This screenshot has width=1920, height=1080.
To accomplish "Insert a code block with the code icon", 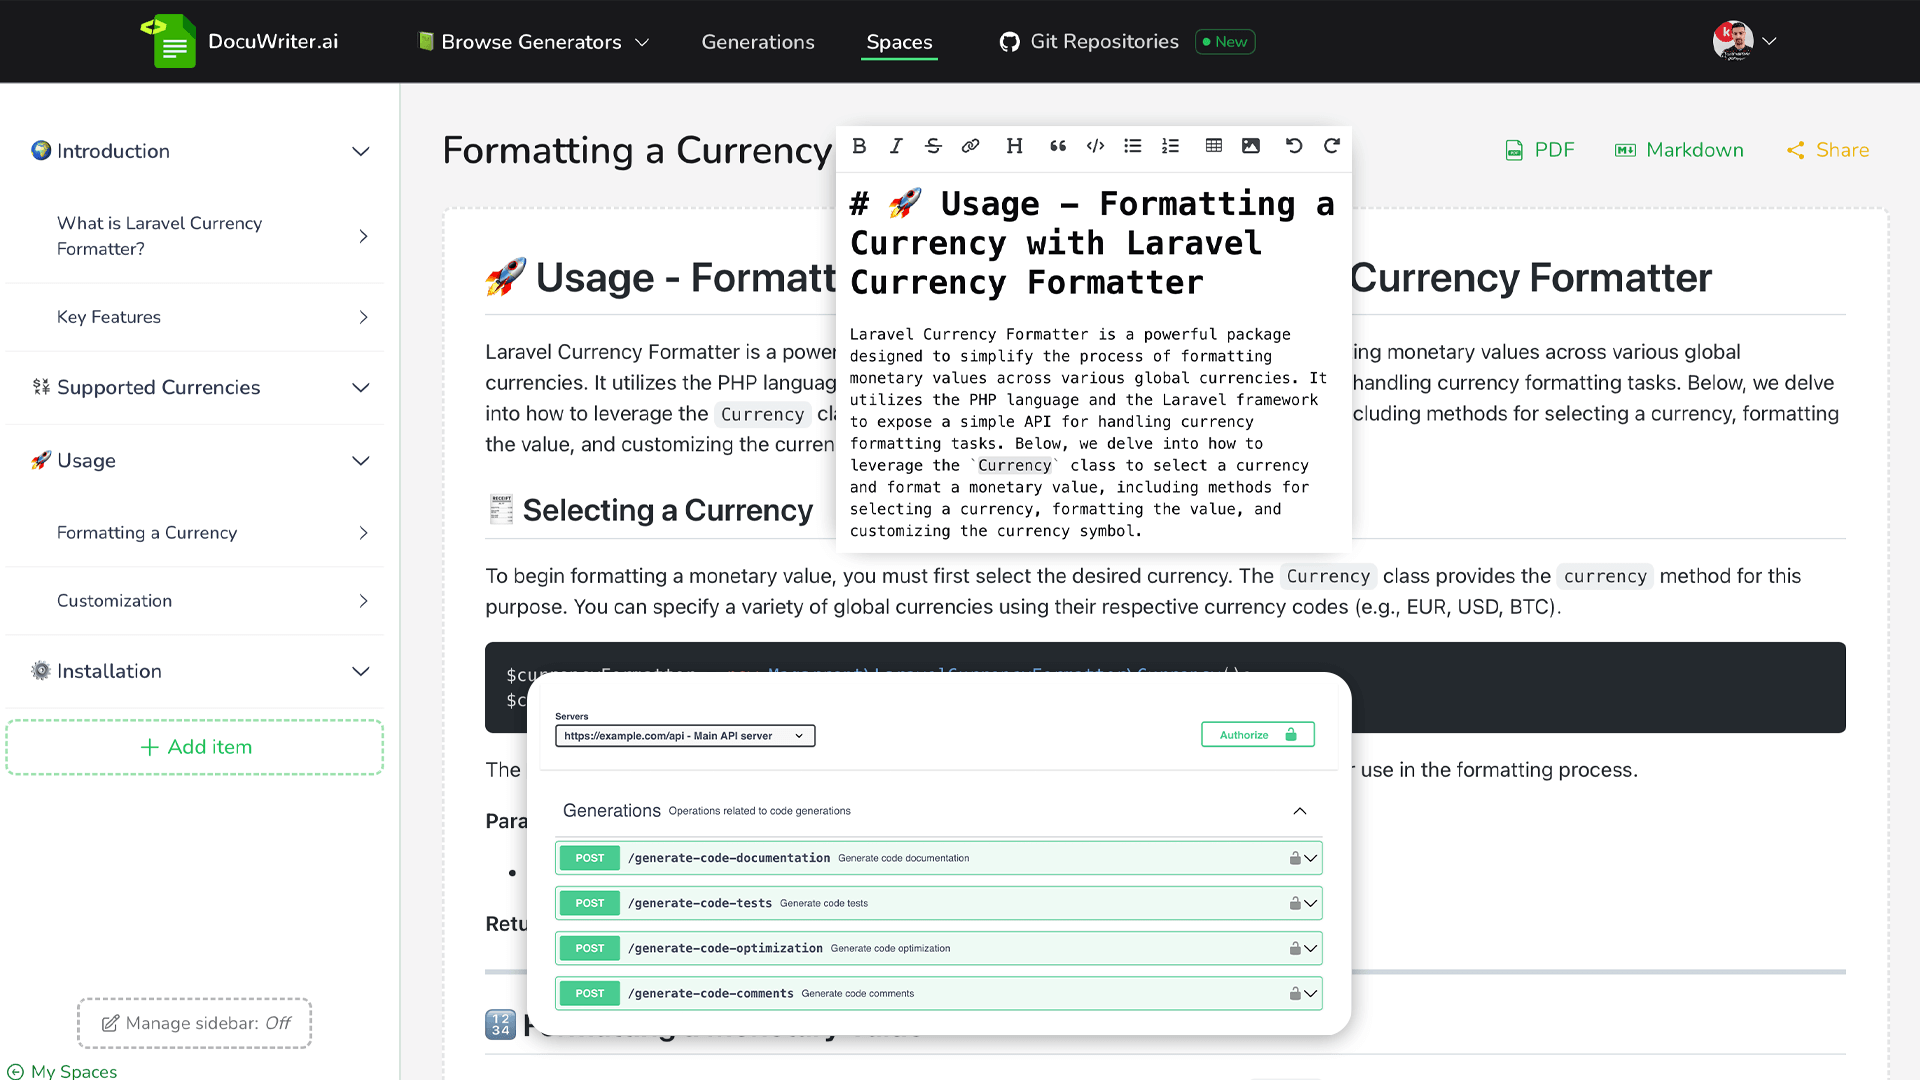I will point(1095,146).
